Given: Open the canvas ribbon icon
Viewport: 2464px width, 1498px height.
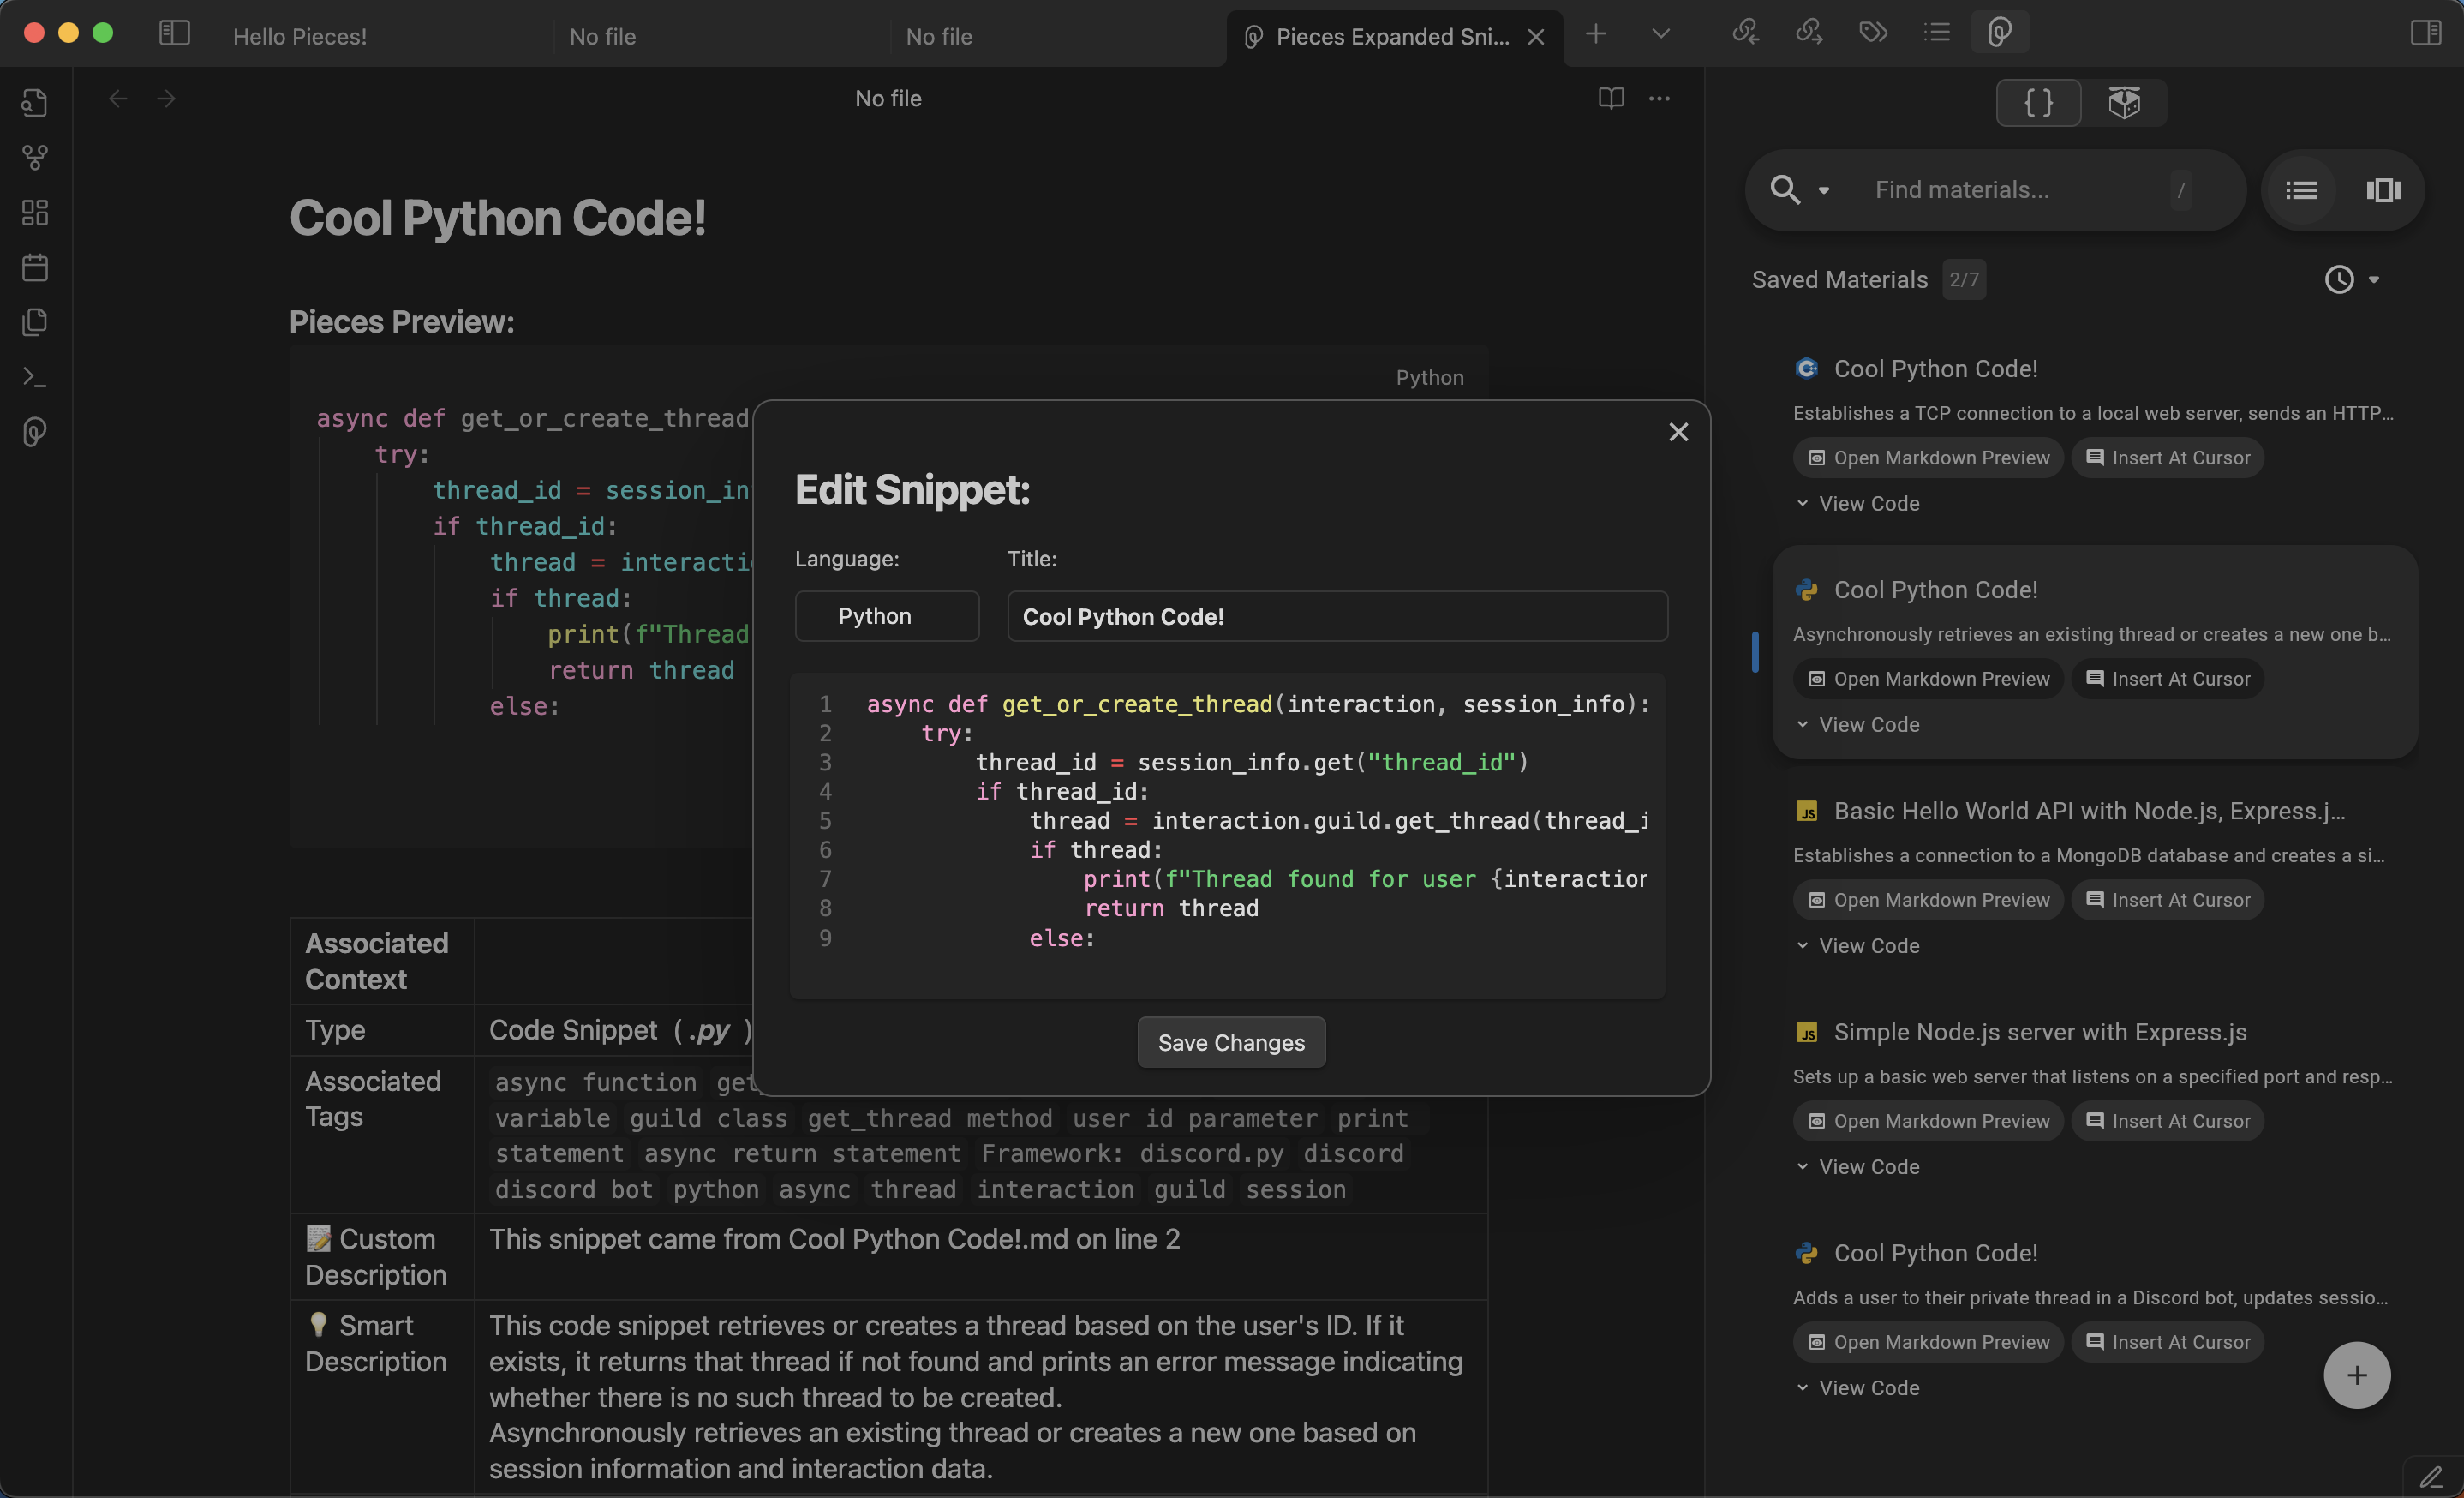Looking at the screenshot, I should [35, 212].
